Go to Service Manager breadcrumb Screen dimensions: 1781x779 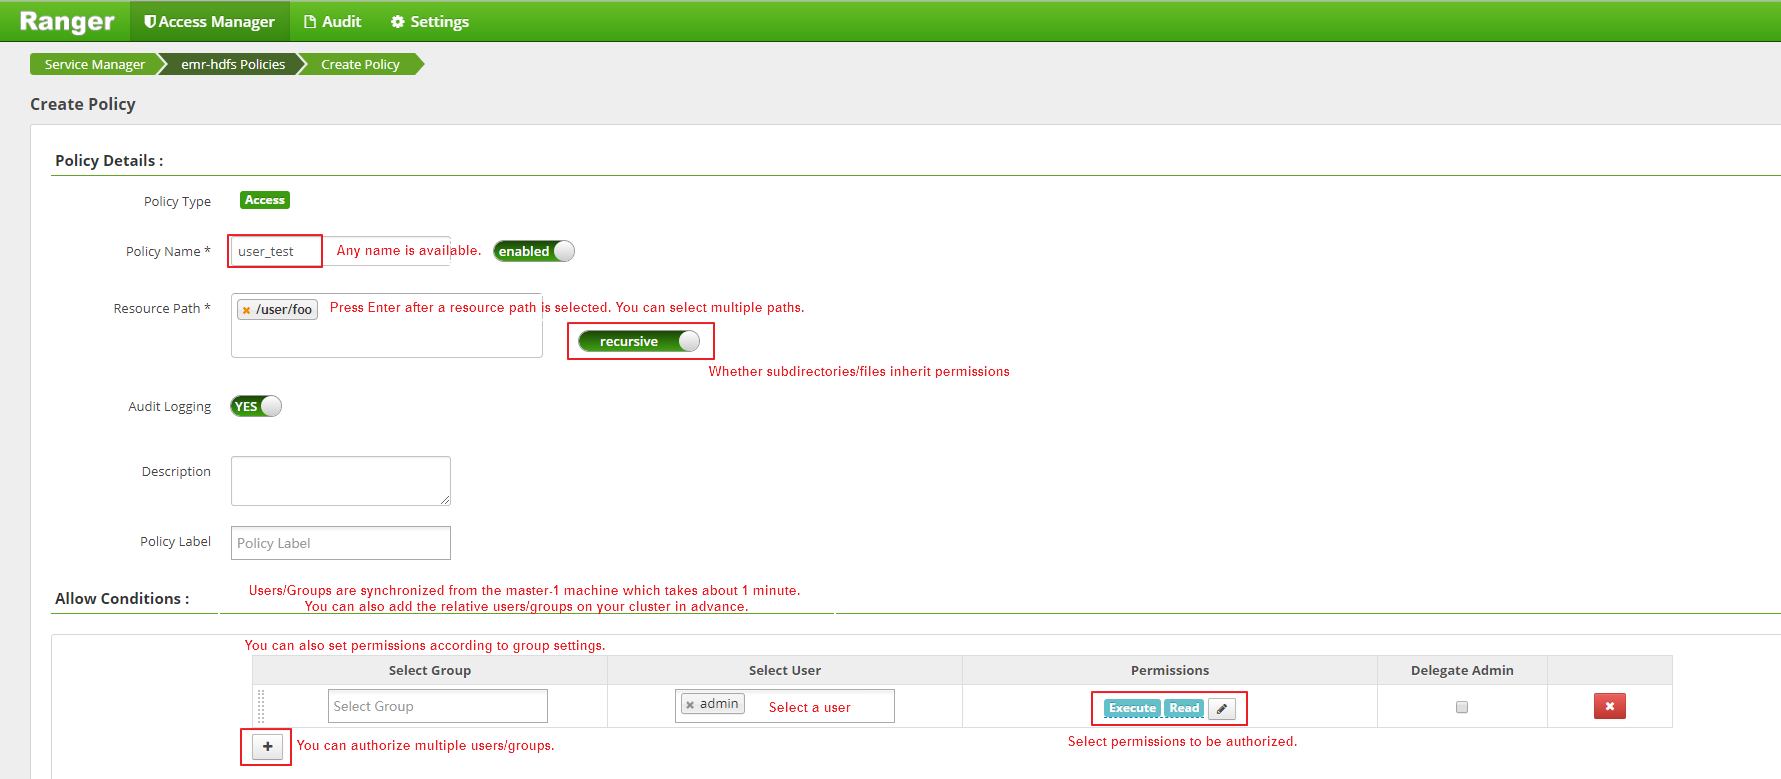(95, 64)
